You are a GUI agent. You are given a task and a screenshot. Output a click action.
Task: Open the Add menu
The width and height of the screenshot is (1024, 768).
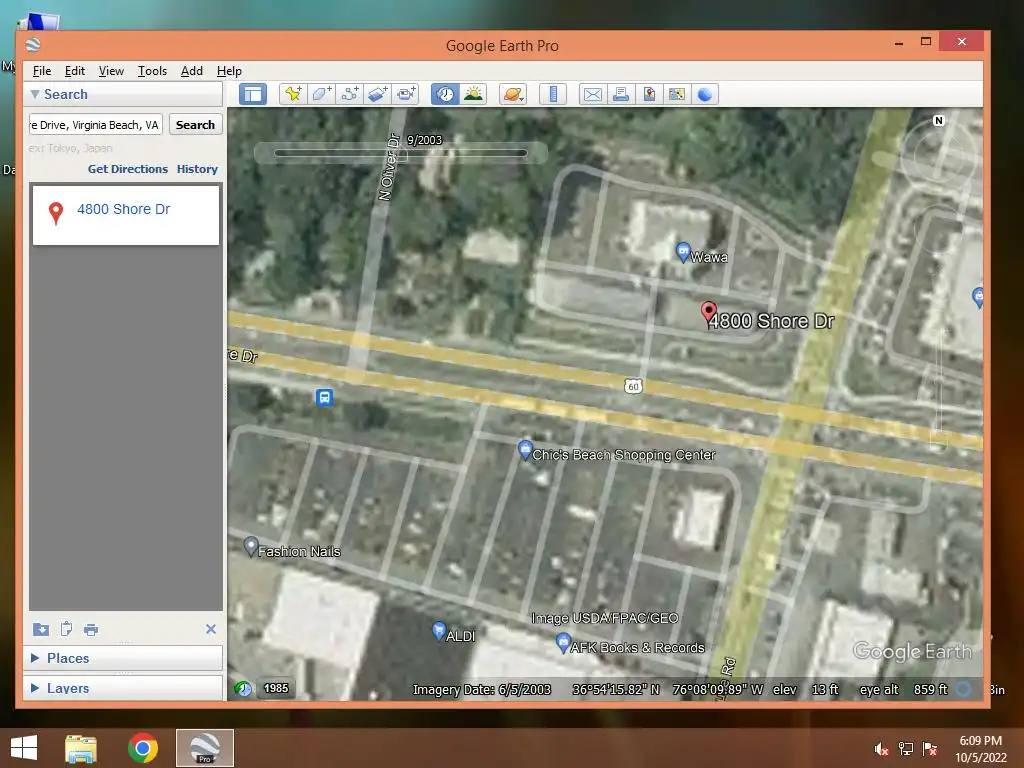tap(191, 71)
